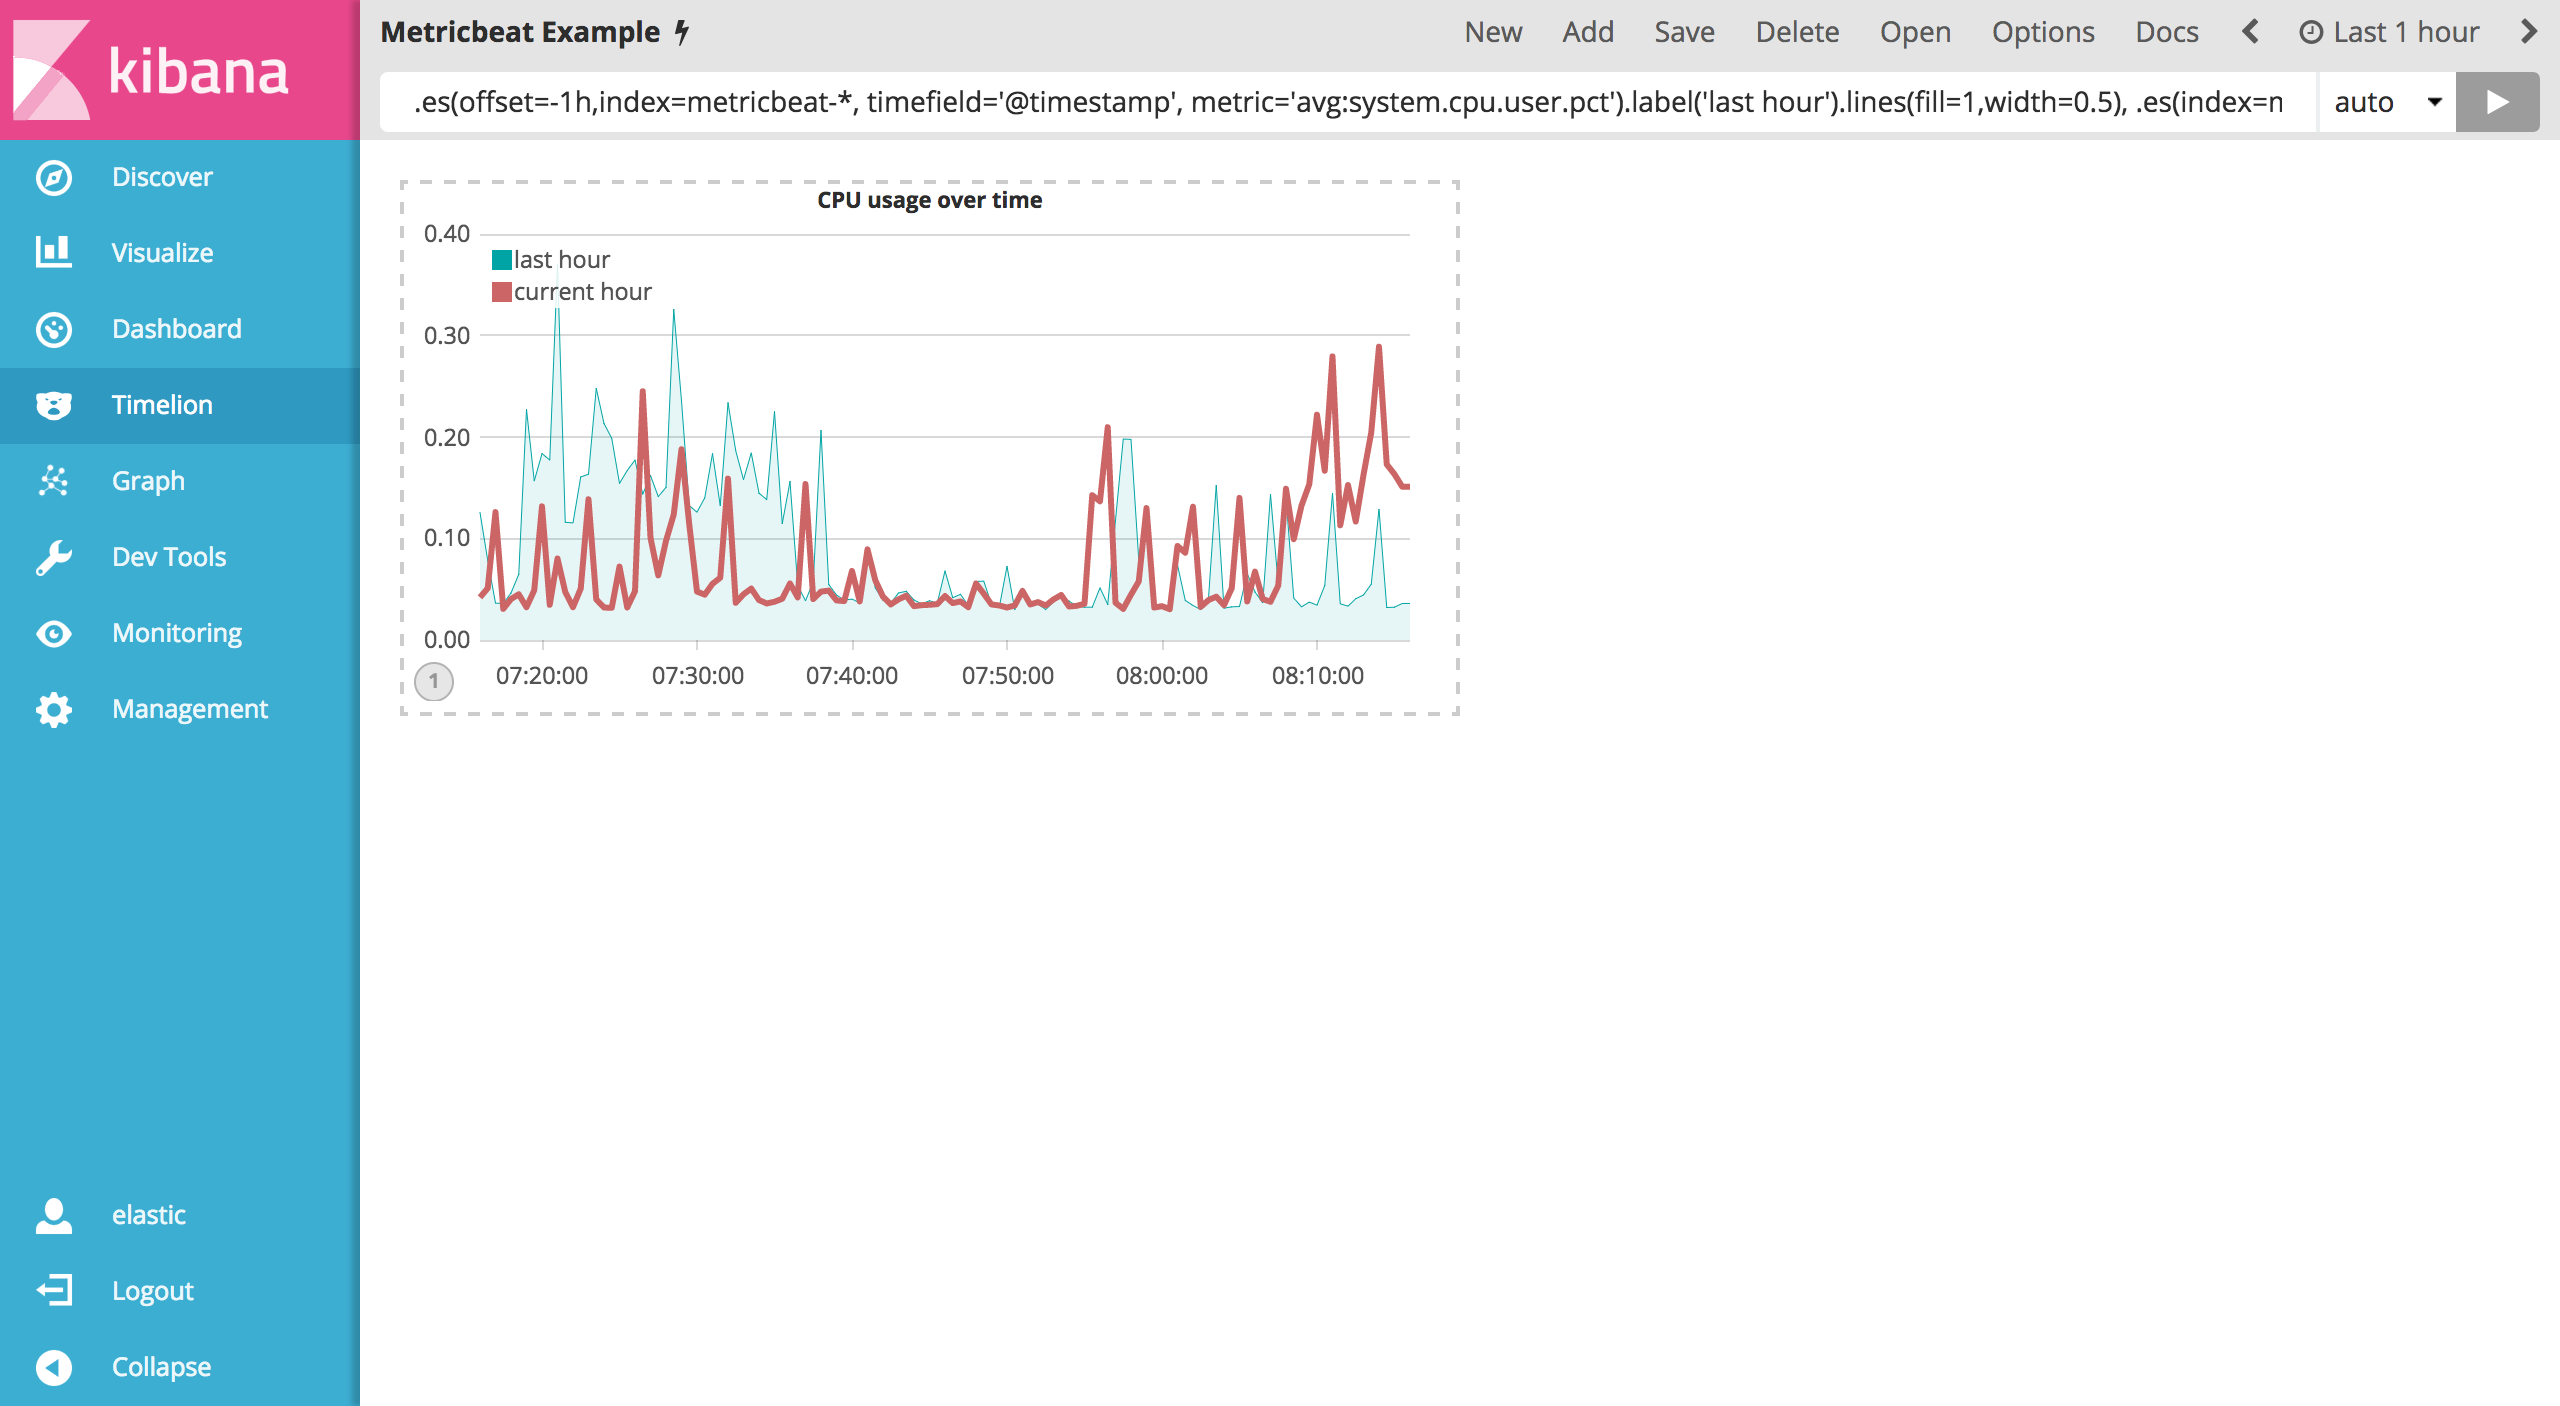
Task: Toggle the 'last hour' series legend
Action: (x=561, y=260)
